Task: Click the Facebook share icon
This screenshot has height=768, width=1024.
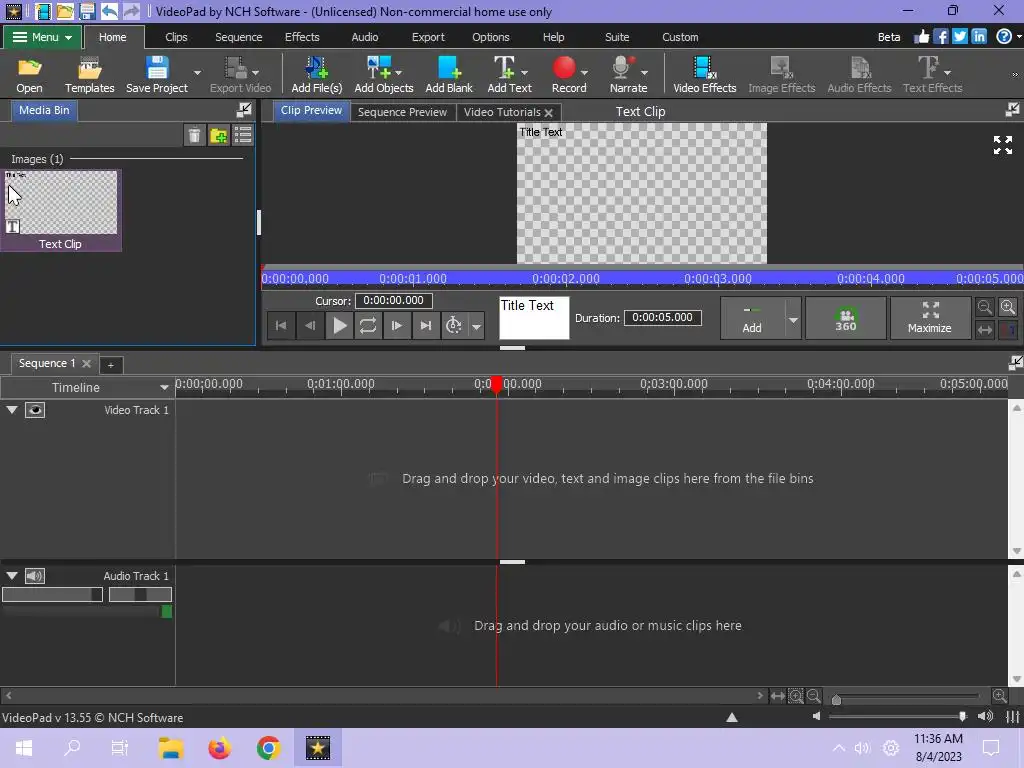Action: point(940,37)
